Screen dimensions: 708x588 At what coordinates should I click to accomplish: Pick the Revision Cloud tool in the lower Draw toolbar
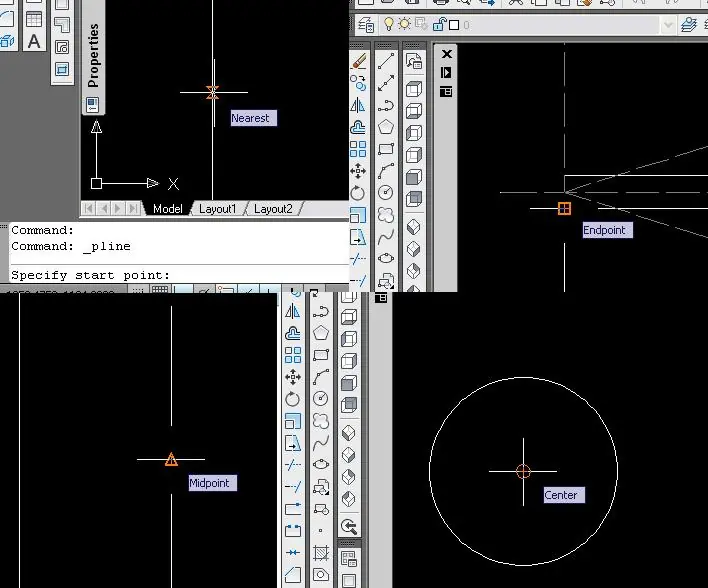tap(321, 421)
